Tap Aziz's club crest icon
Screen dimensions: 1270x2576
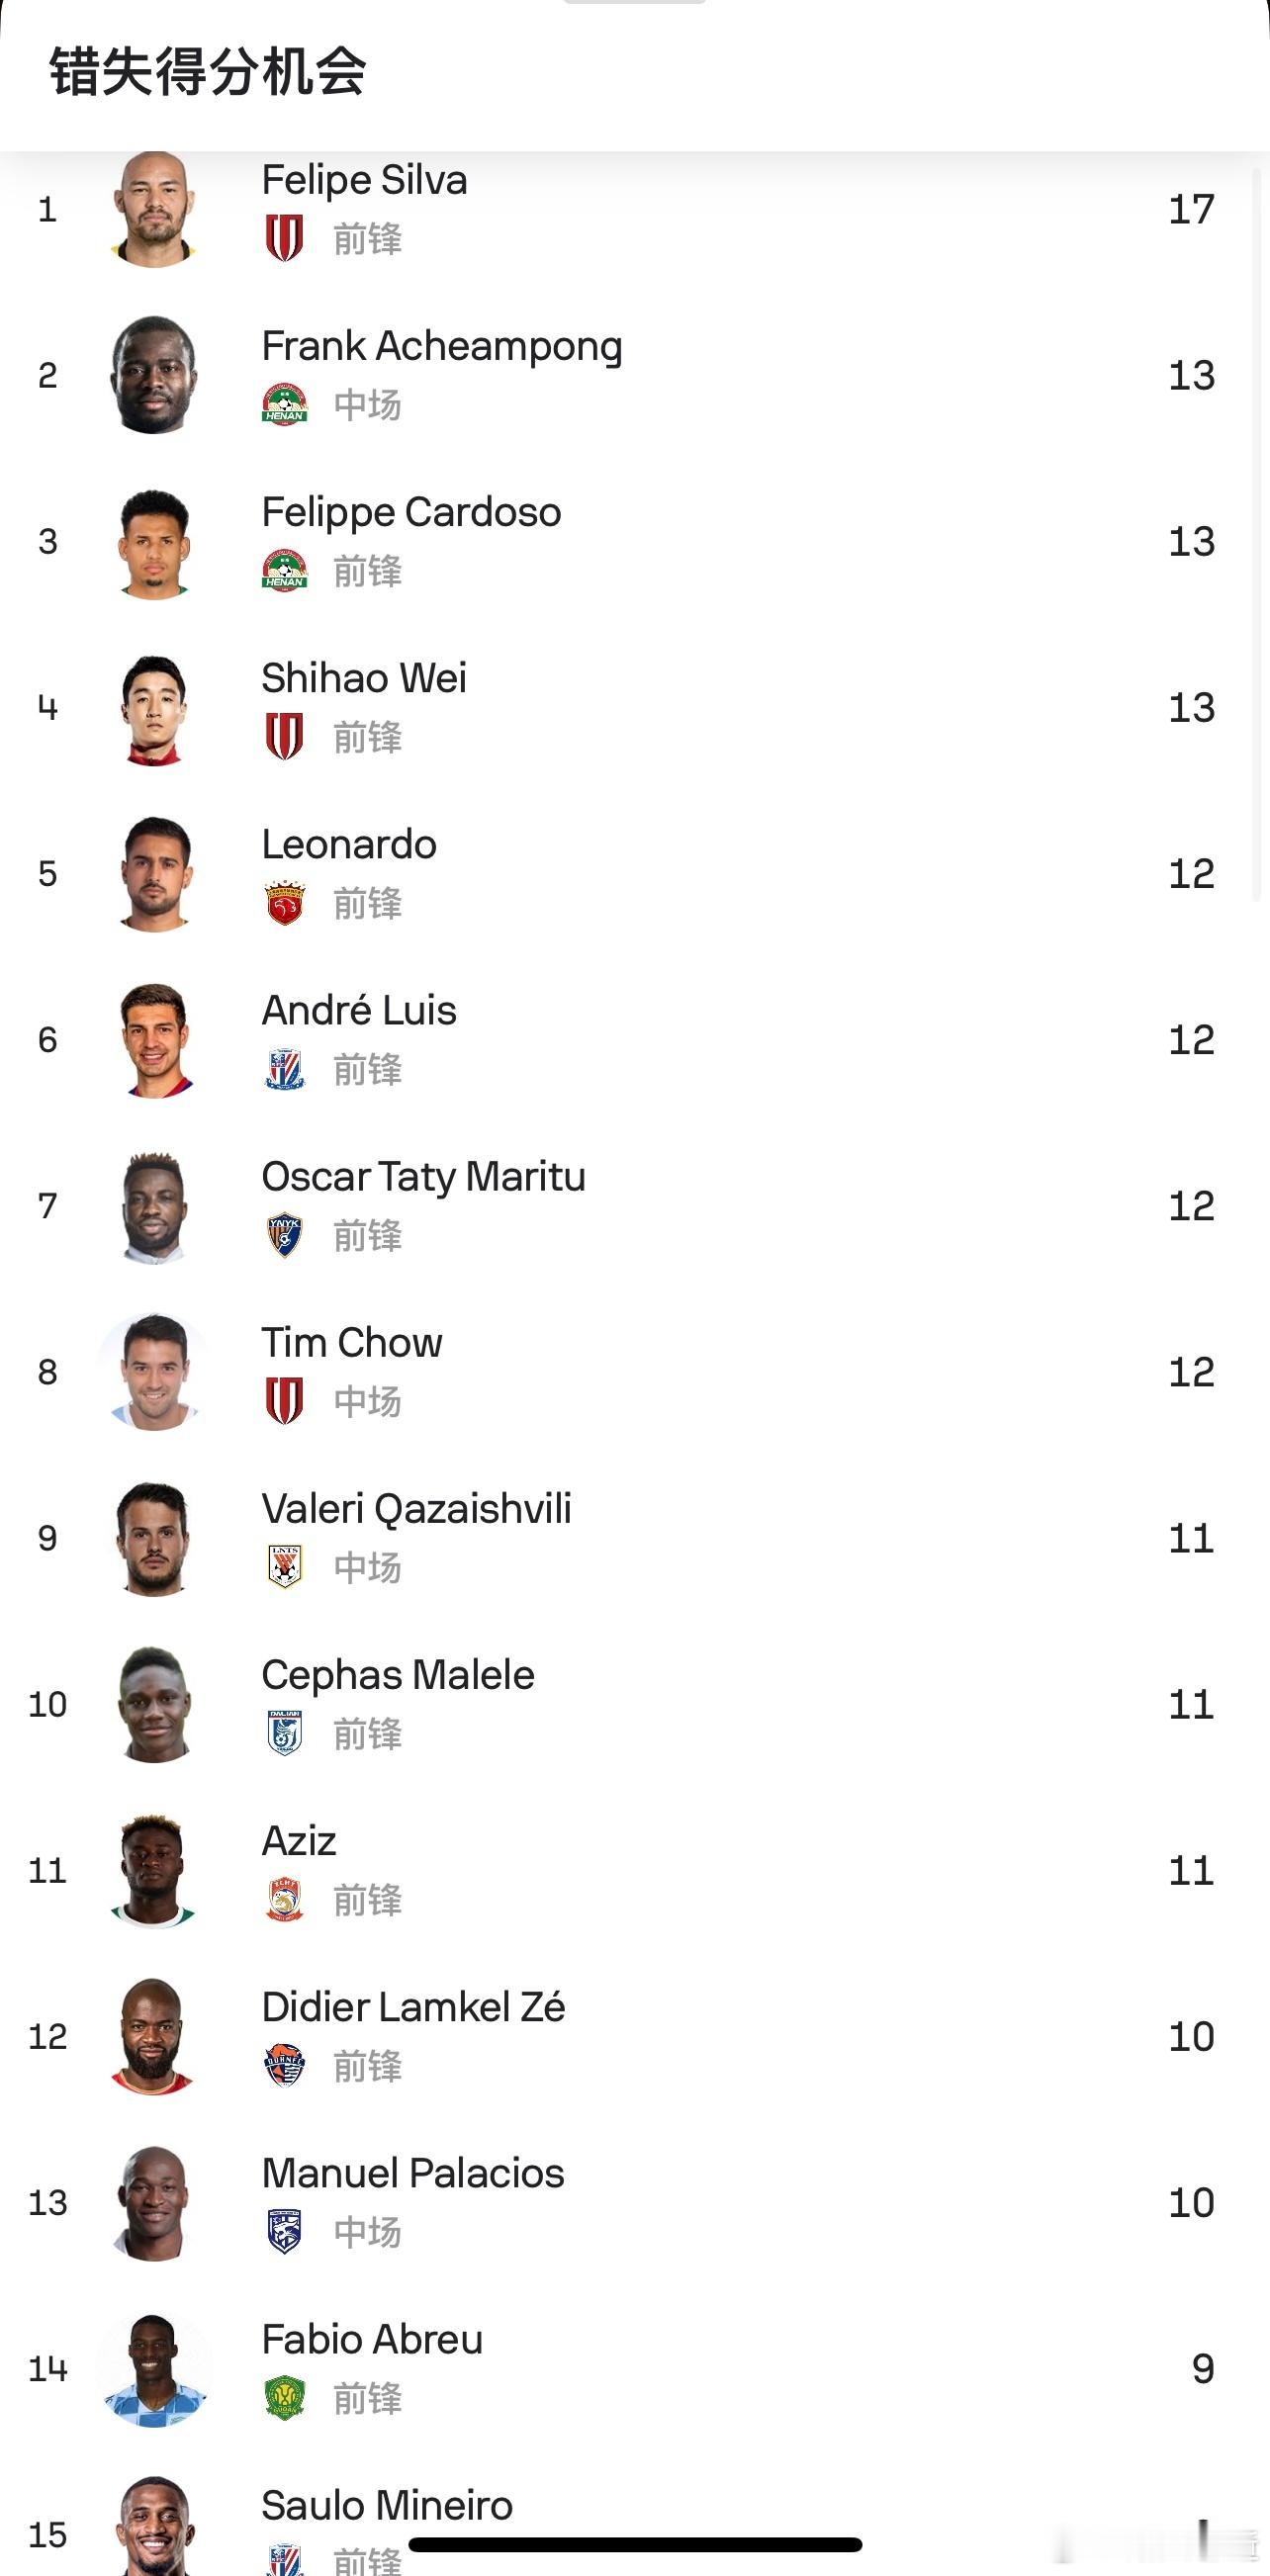(284, 1899)
